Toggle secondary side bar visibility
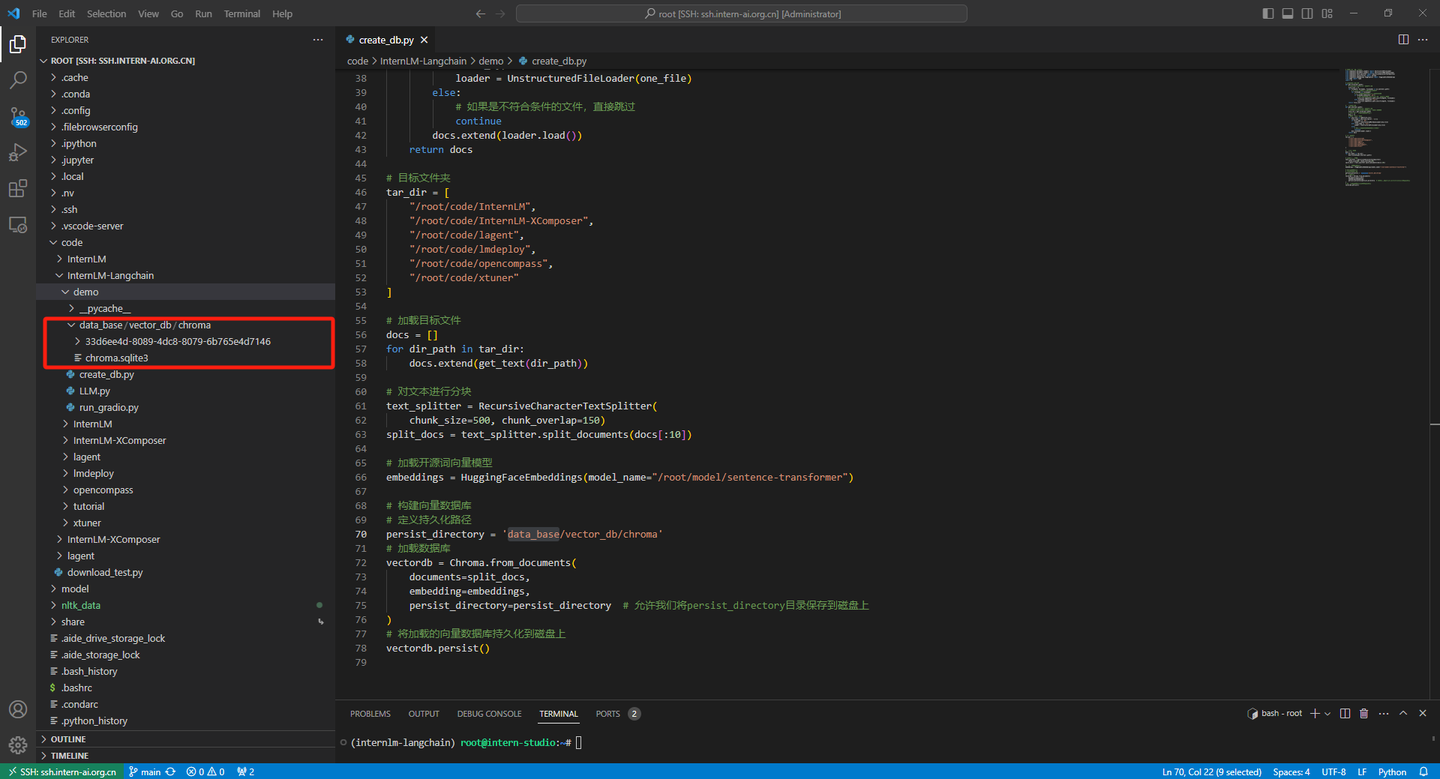Image resolution: width=1440 pixels, height=779 pixels. (x=1308, y=13)
